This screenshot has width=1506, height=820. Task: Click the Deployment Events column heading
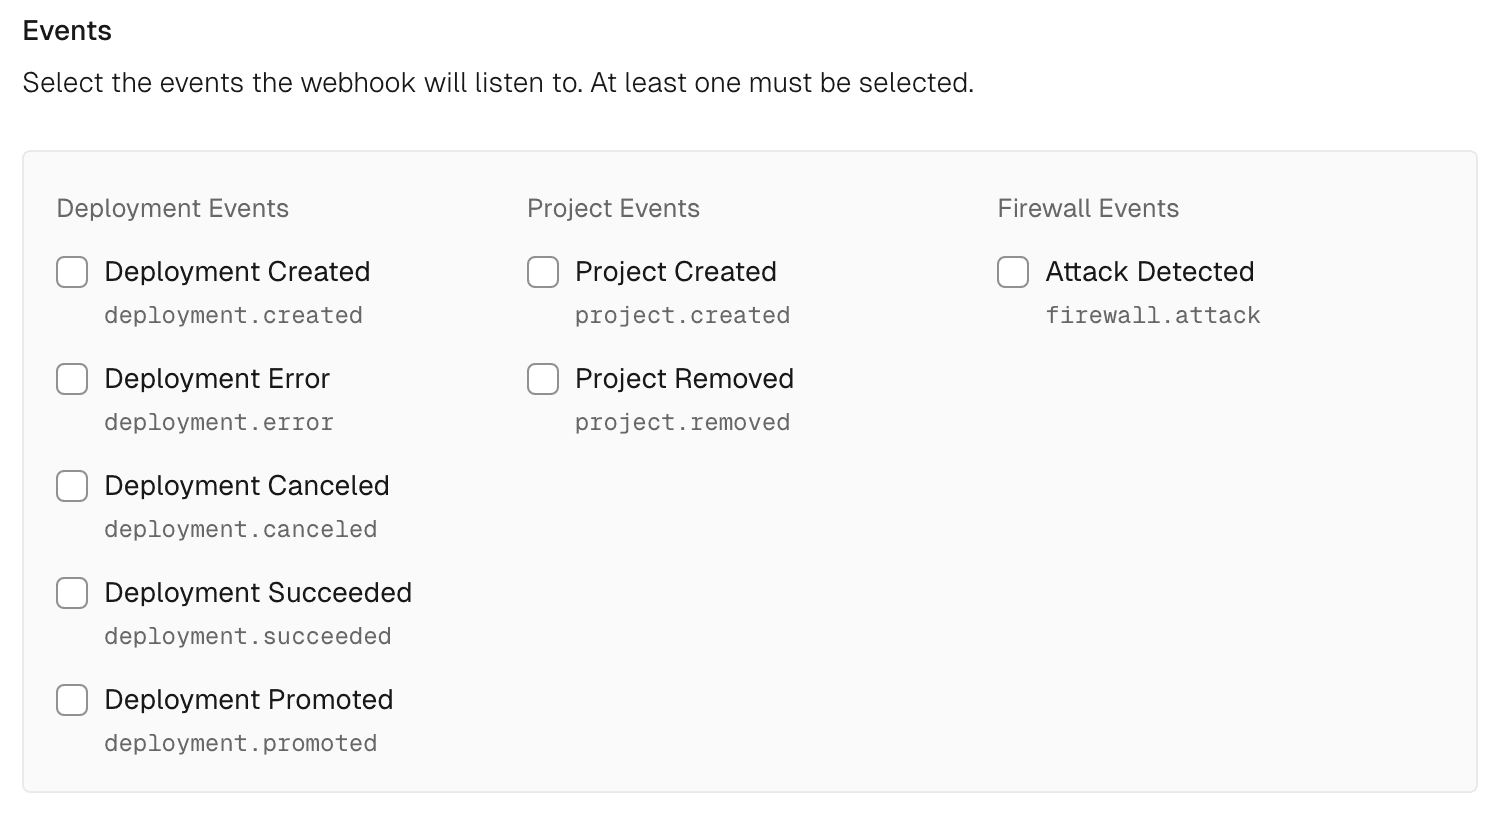click(x=172, y=208)
